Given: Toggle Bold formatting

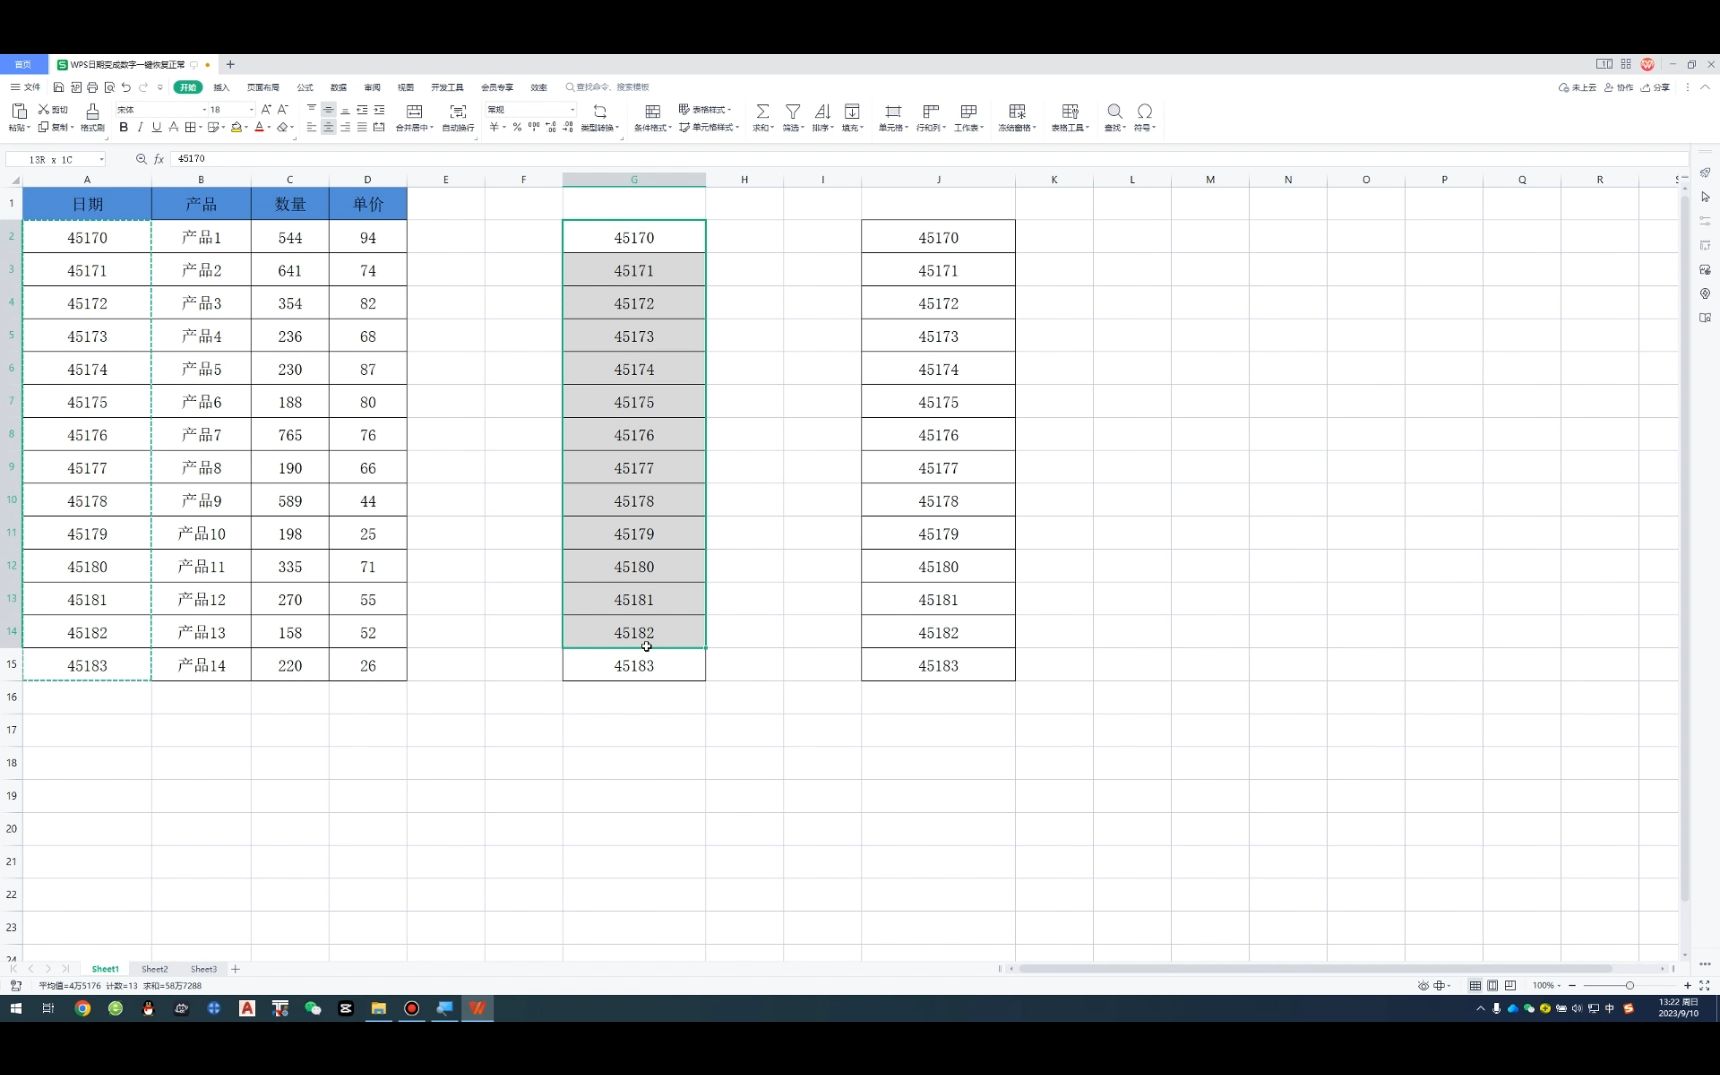Looking at the screenshot, I should coord(123,127).
